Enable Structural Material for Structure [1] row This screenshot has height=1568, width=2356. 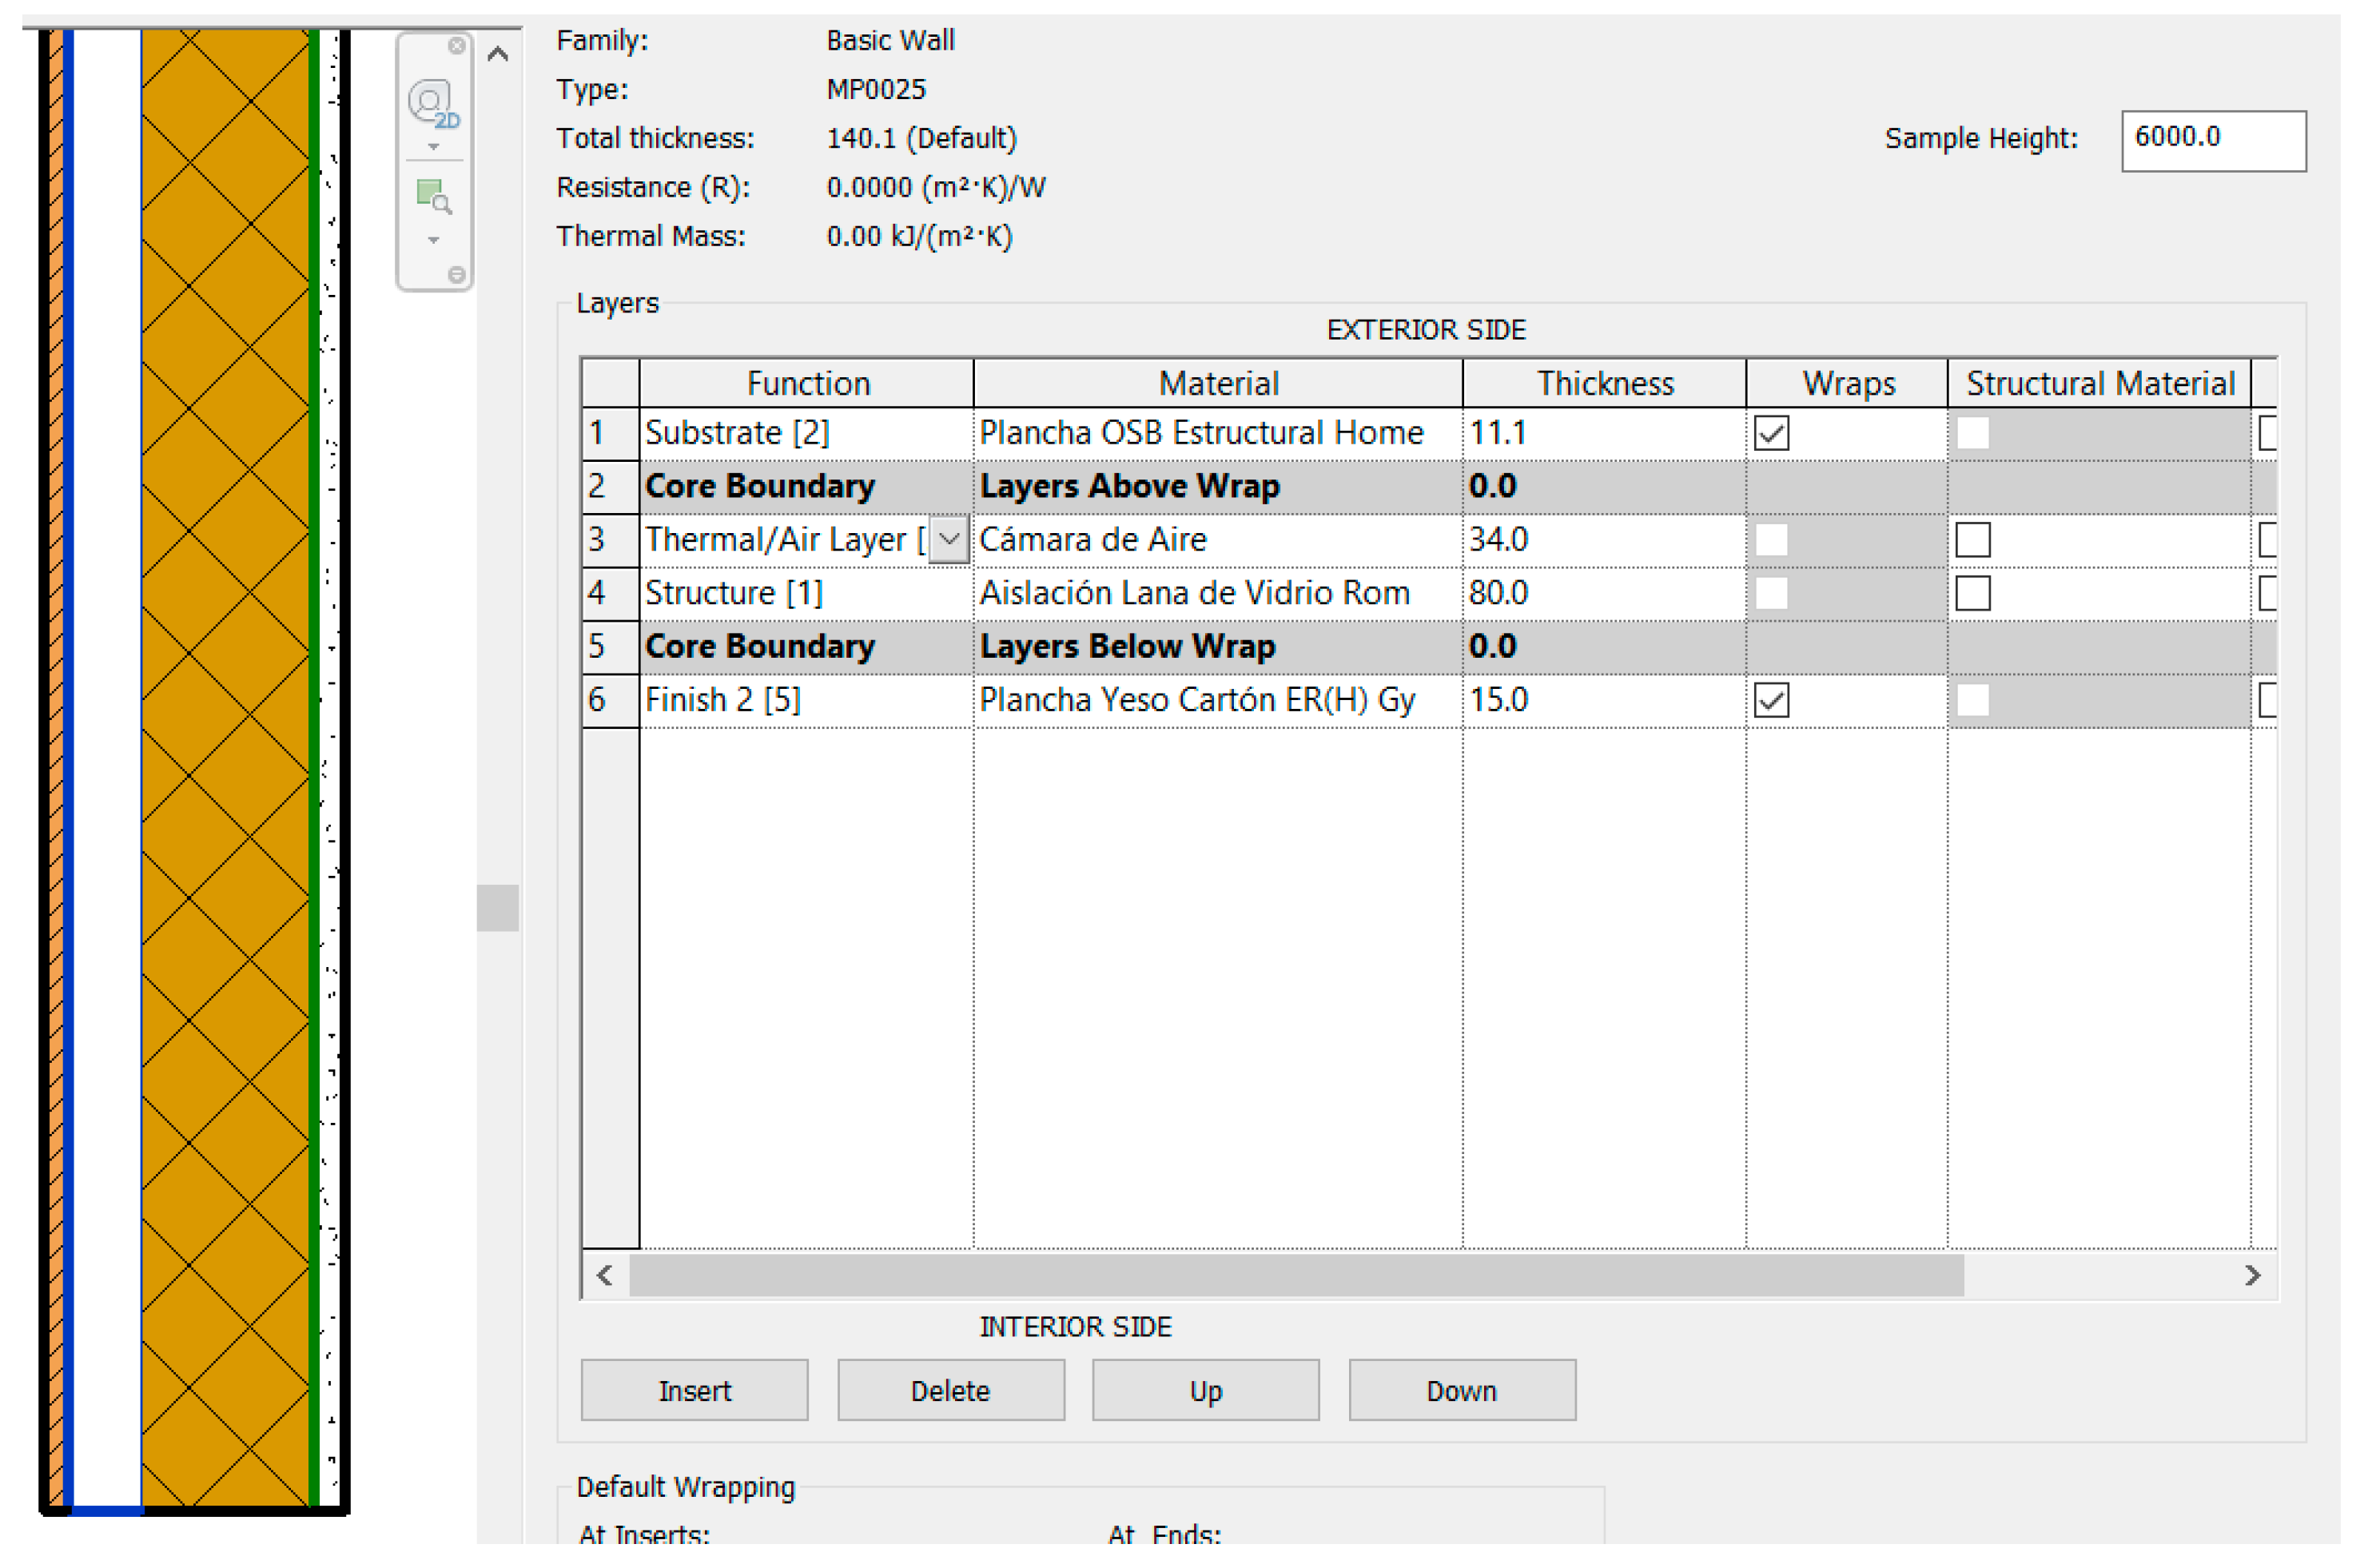[x=1972, y=593]
